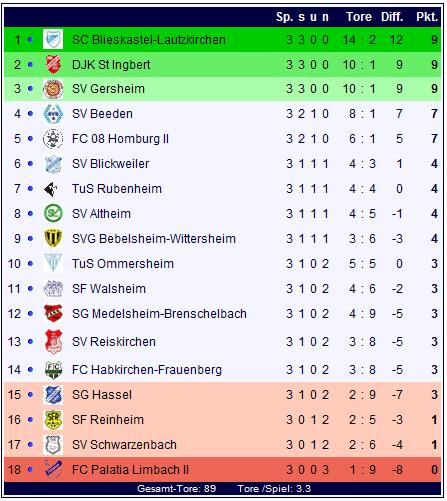
Task: Click the SV Blickweiler team name
Action: [x=111, y=164]
